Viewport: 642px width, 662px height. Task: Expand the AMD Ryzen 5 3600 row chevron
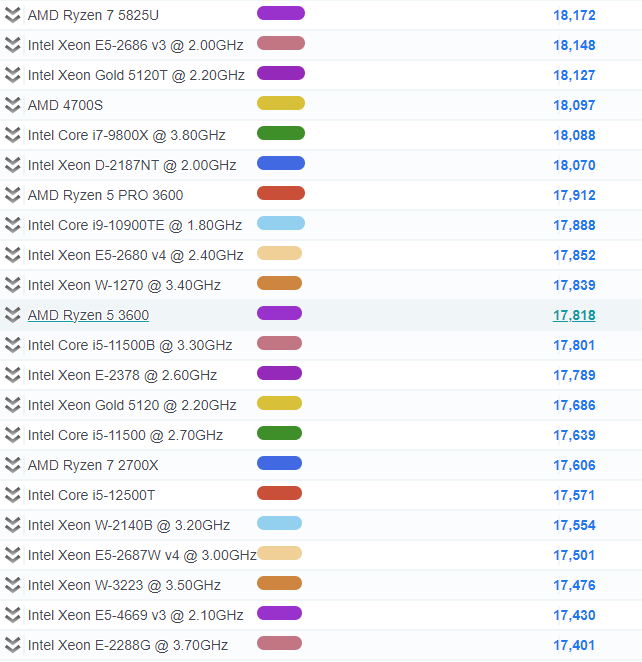coord(13,315)
